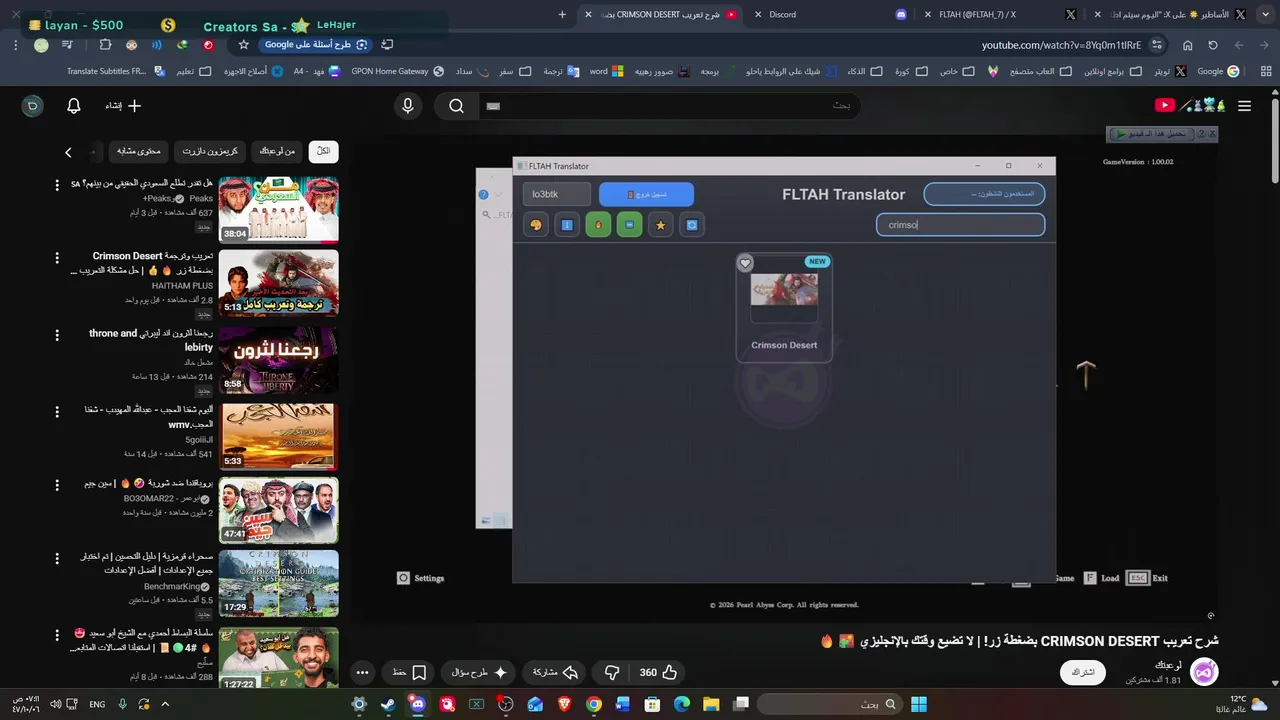Reload the page in browser toolbar
Screen dimensions: 1280x720
tap(1213, 45)
